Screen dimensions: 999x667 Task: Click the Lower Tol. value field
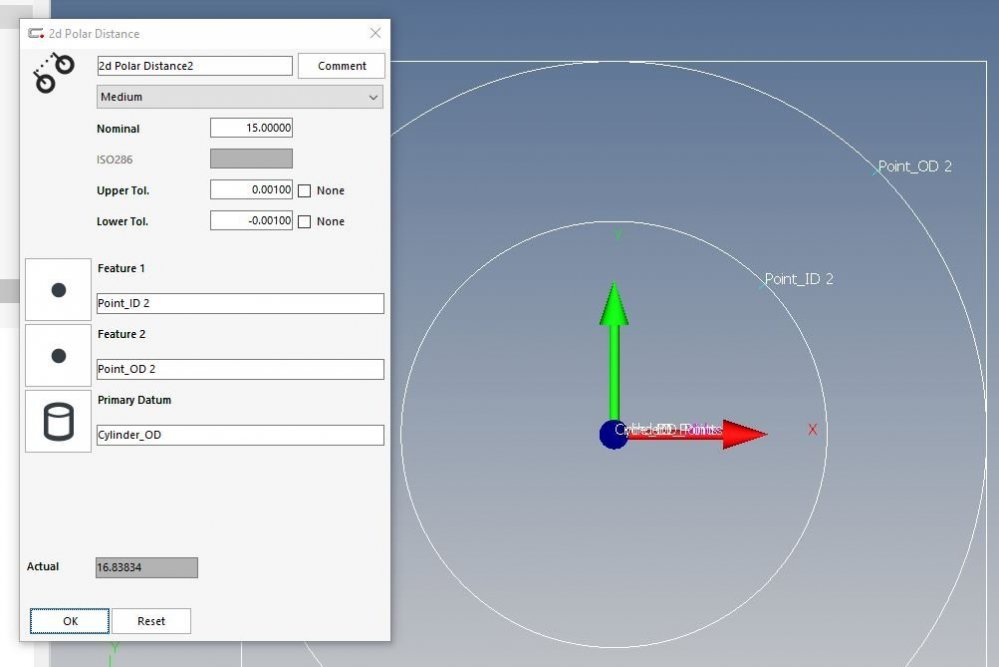(x=251, y=221)
